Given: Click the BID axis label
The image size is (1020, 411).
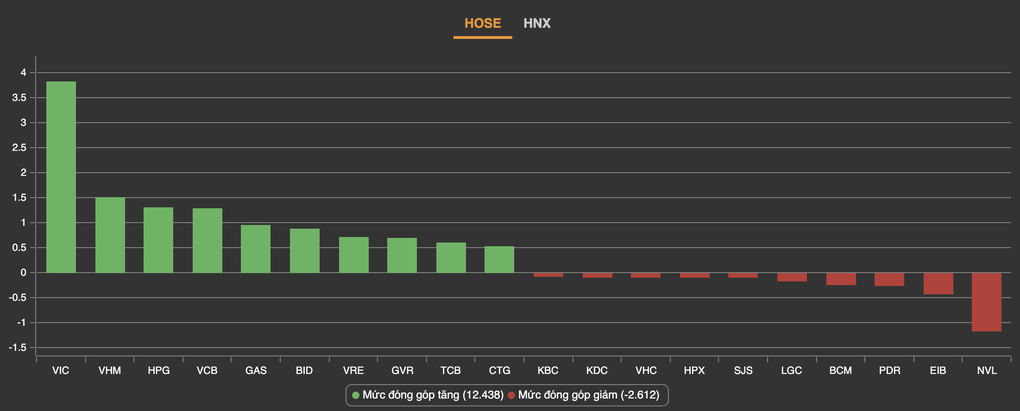Looking at the screenshot, I should coord(304,371).
